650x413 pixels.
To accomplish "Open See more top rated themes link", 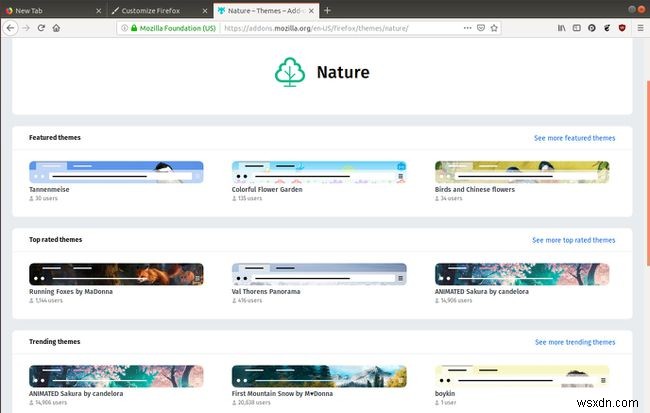I will pyautogui.click(x=573, y=240).
